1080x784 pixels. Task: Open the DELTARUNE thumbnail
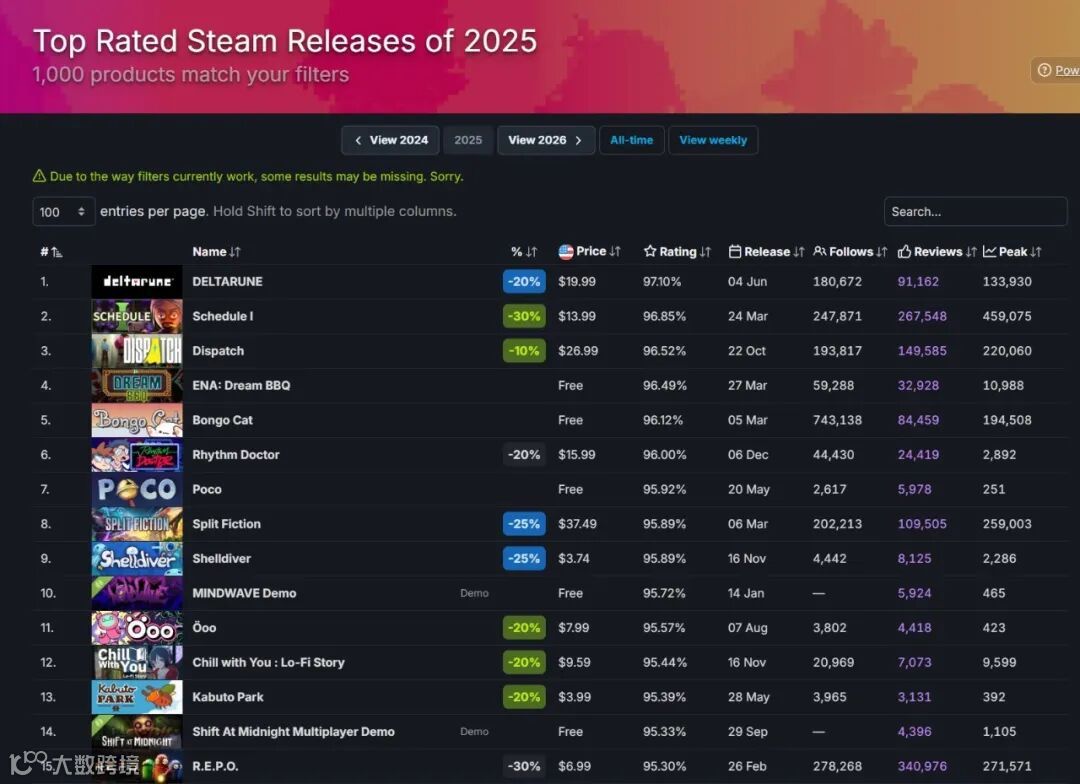coord(137,282)
